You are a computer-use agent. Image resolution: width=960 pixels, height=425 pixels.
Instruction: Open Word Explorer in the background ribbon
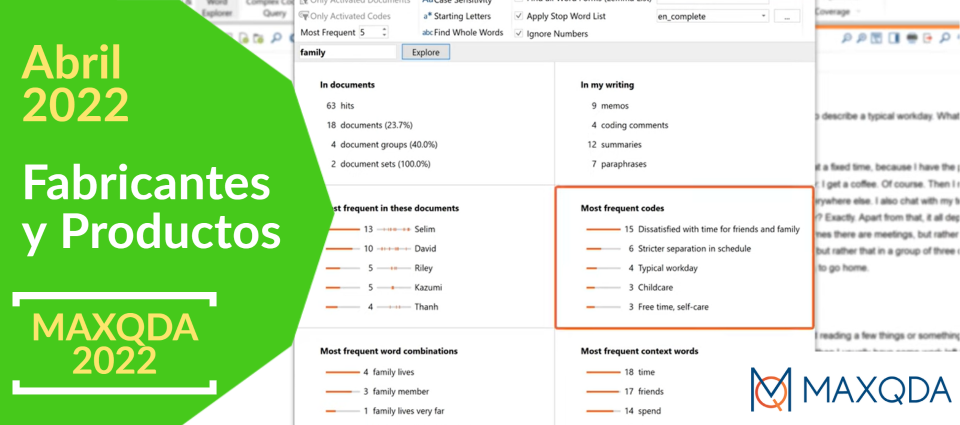tap(217, 7)
